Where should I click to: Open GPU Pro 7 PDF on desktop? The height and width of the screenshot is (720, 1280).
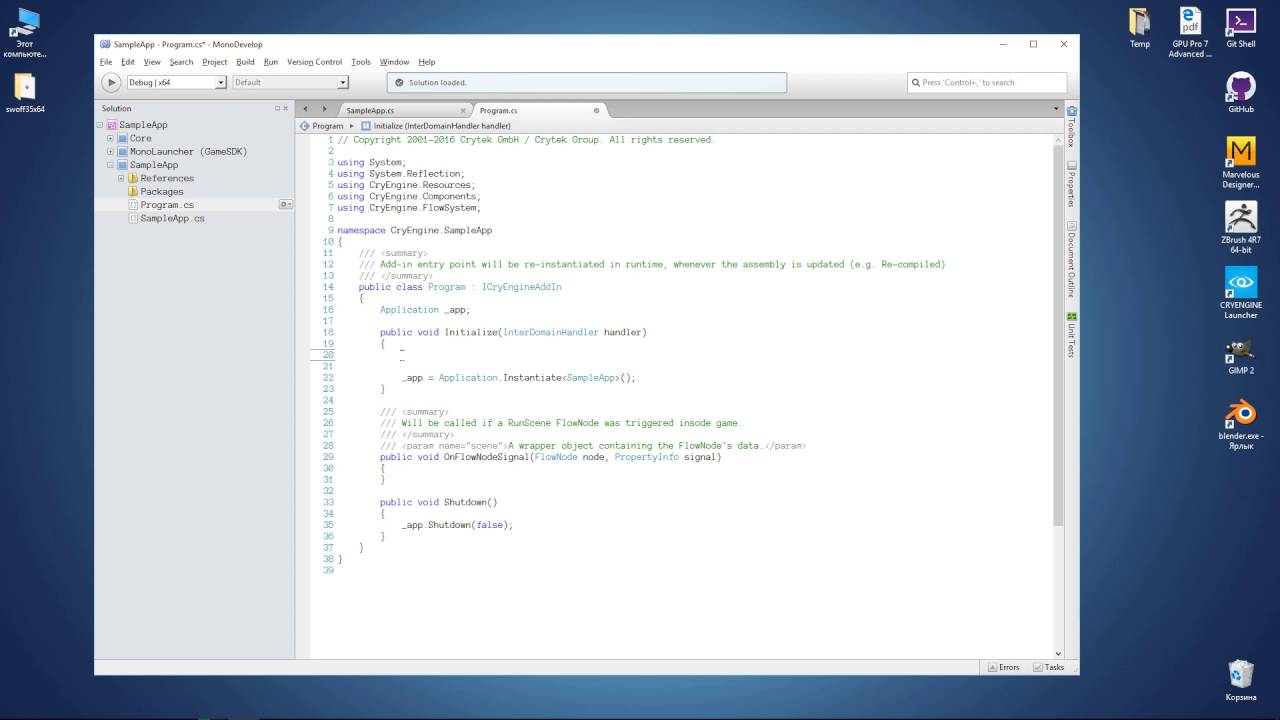pos(1190,32)
